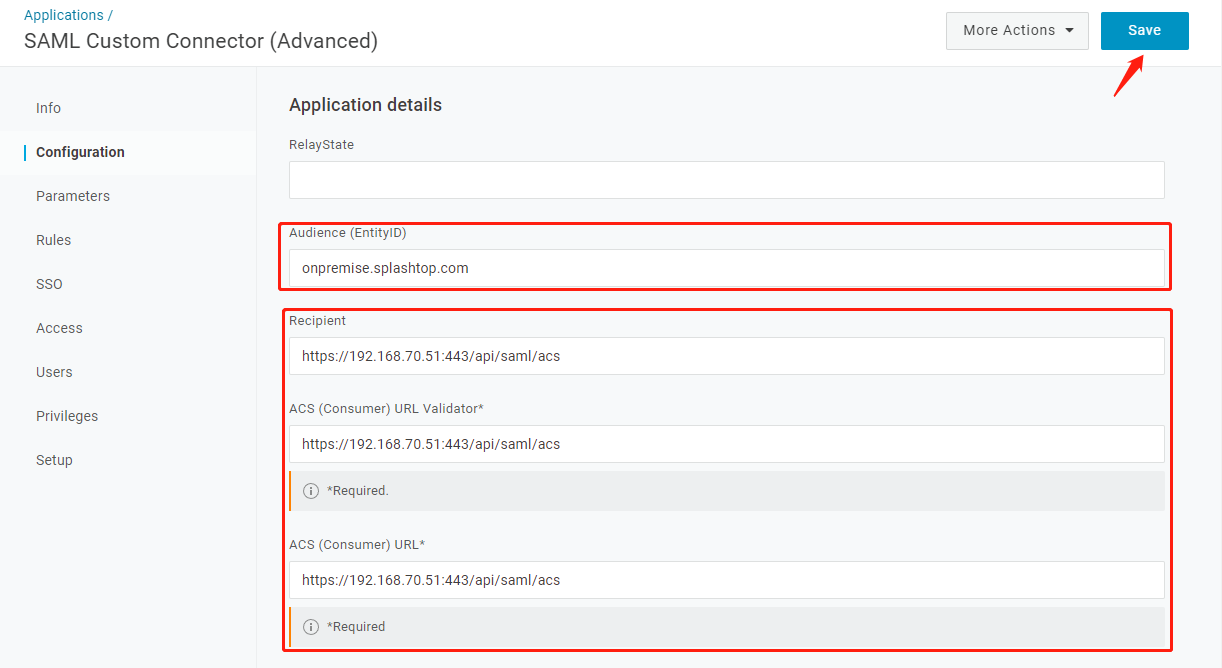Open the Users sidebar tab
Image resolution: width=1222 pixels, height=668 pixels.
point(54,372)
